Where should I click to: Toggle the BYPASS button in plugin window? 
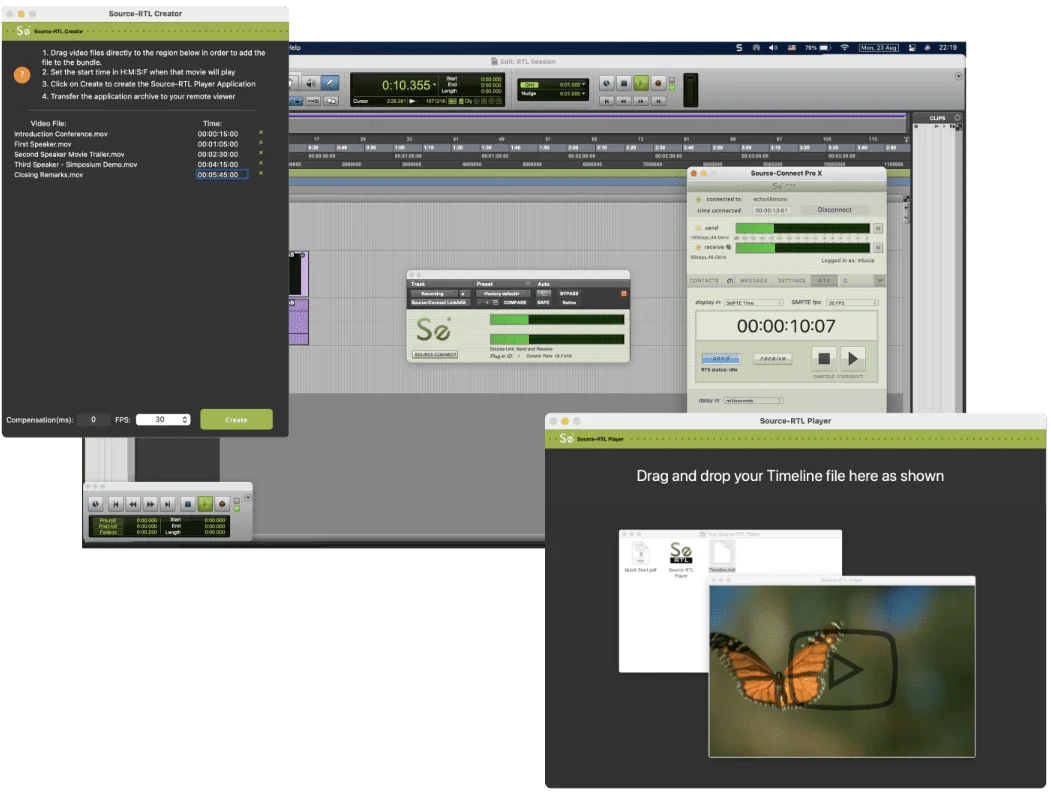[x=569, y=294]
